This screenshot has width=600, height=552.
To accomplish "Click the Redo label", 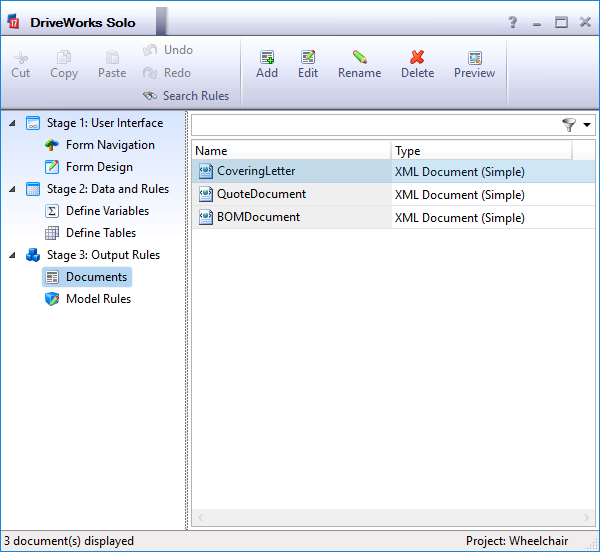I will (177, 73).
